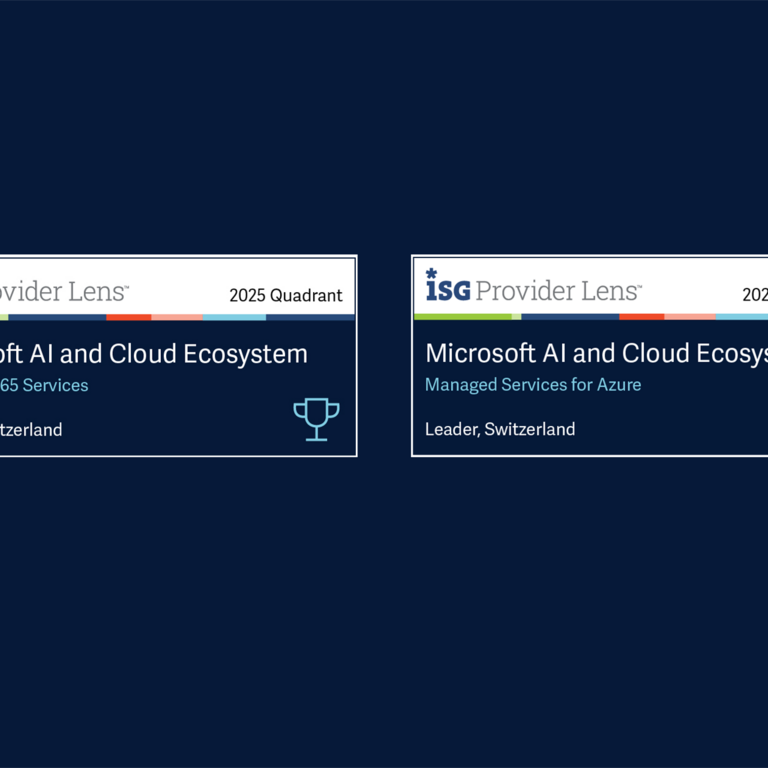Screen dimensions: 768x768
Task: Click the partial "ovider Lens" wordmark on the left badge
Action: [x=63, y=291]
